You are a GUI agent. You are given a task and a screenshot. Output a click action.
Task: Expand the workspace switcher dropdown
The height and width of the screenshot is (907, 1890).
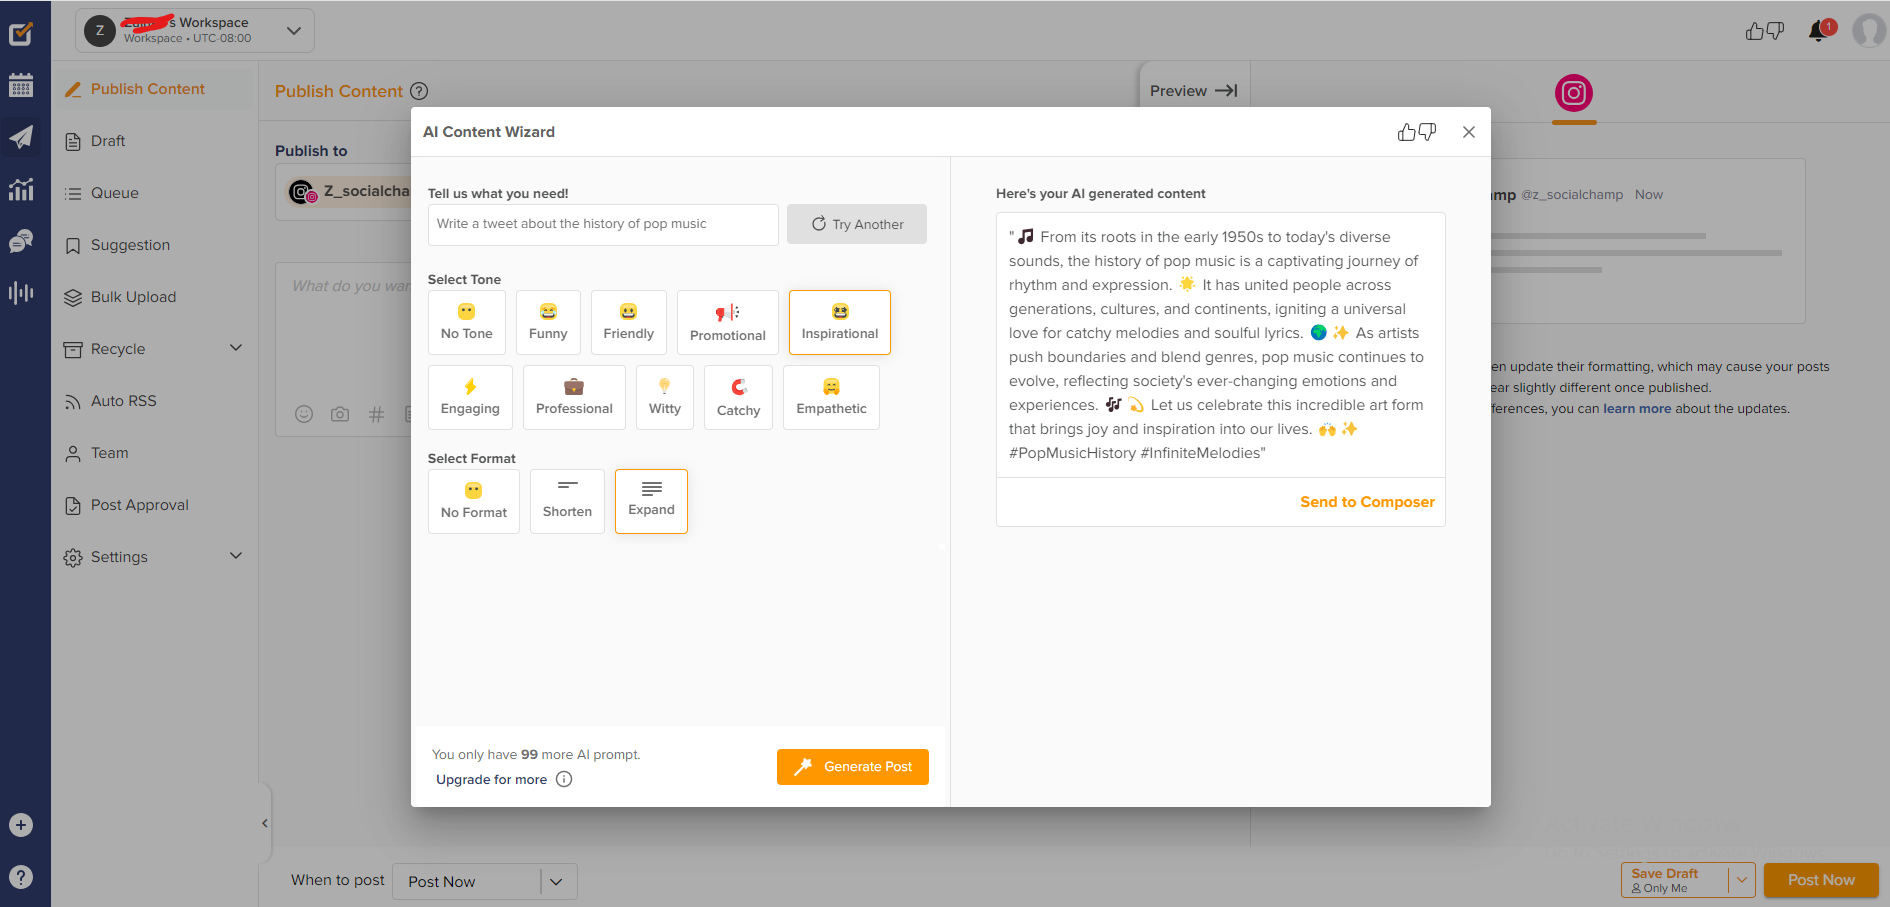pos(294,31)
